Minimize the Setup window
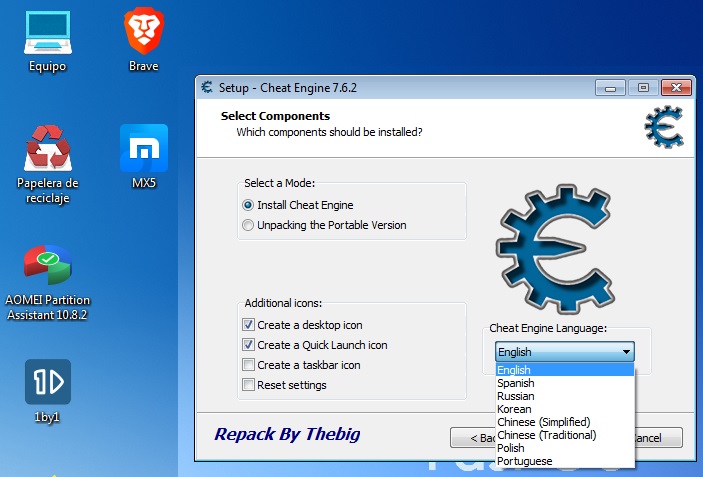The height and width of the screenshot is (477, 703). pos(610,87)
